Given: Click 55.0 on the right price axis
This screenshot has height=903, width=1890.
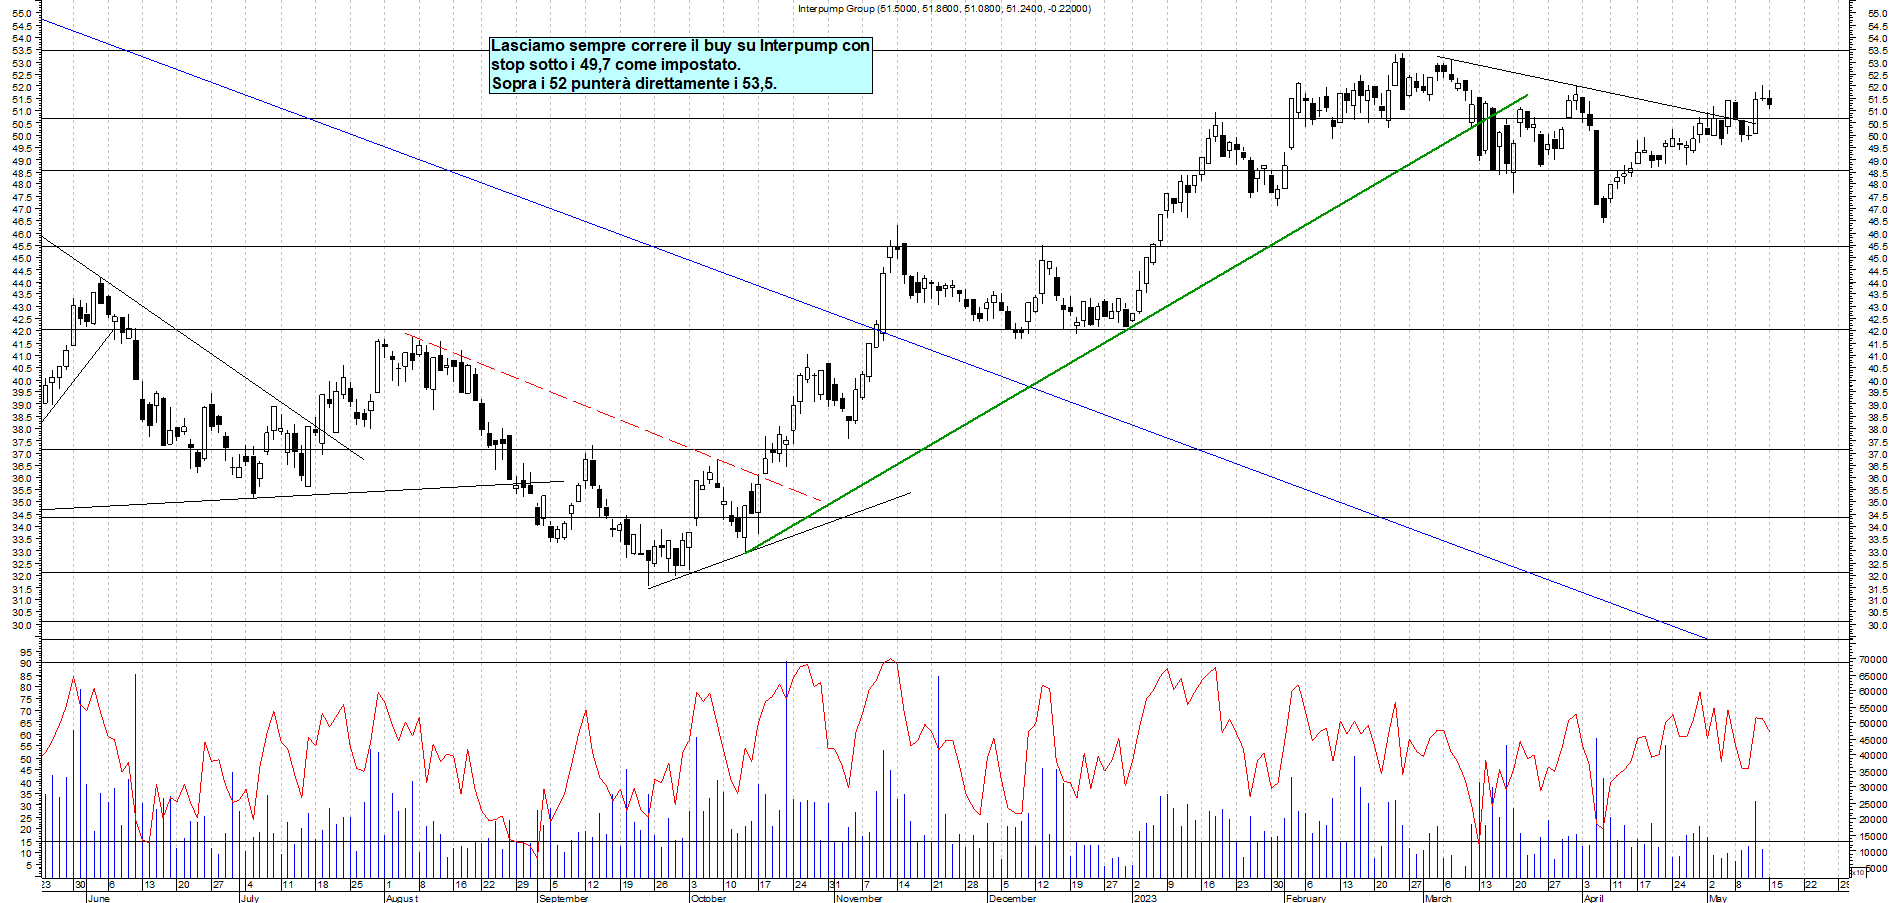Looking at the screenshot, I should [x=1876, y=15].
